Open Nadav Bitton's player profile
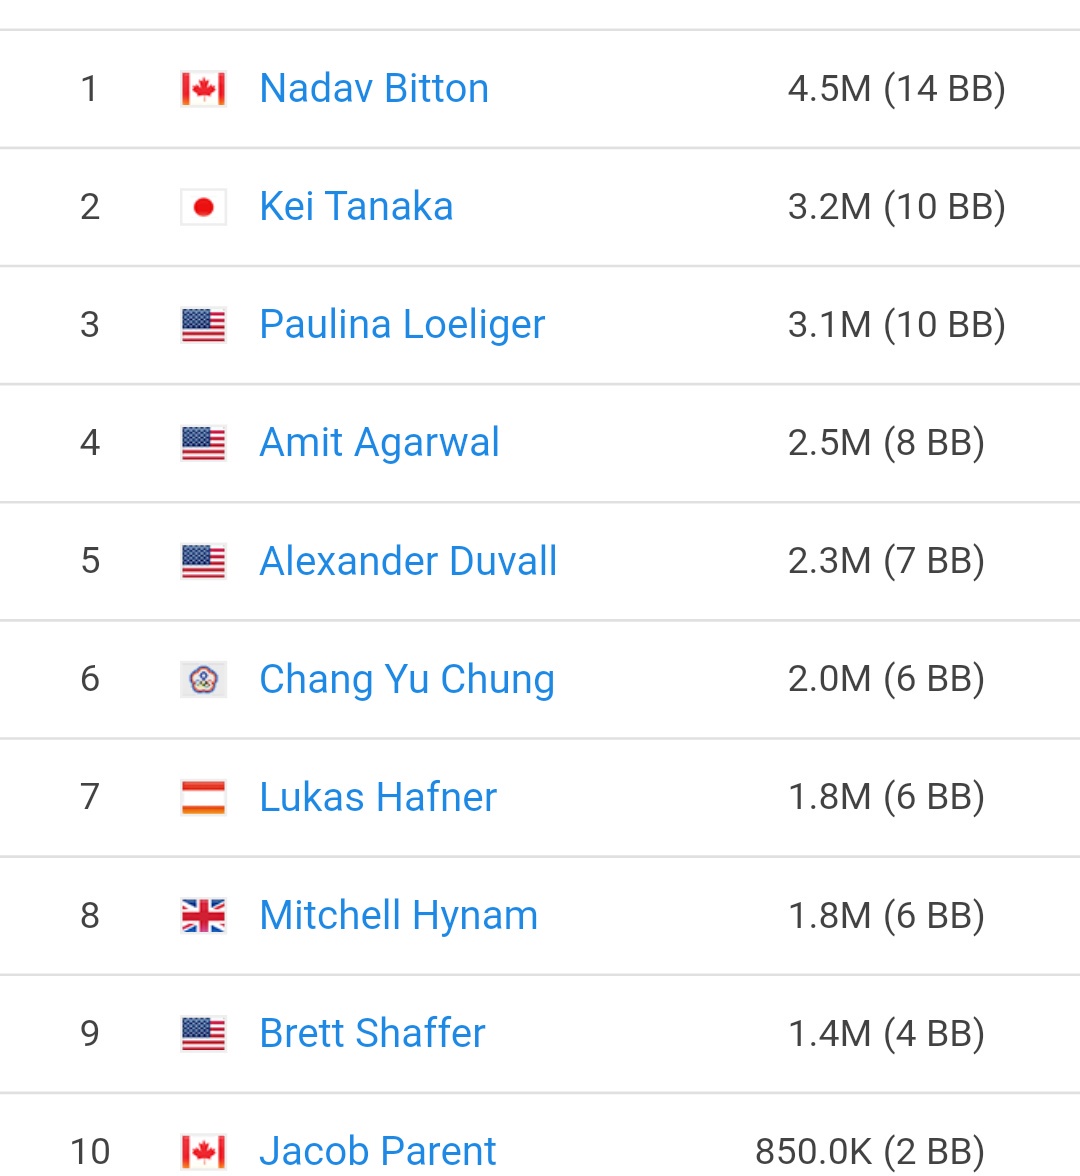This screenshot has width=1080, height=1176. tap(374, 89)
